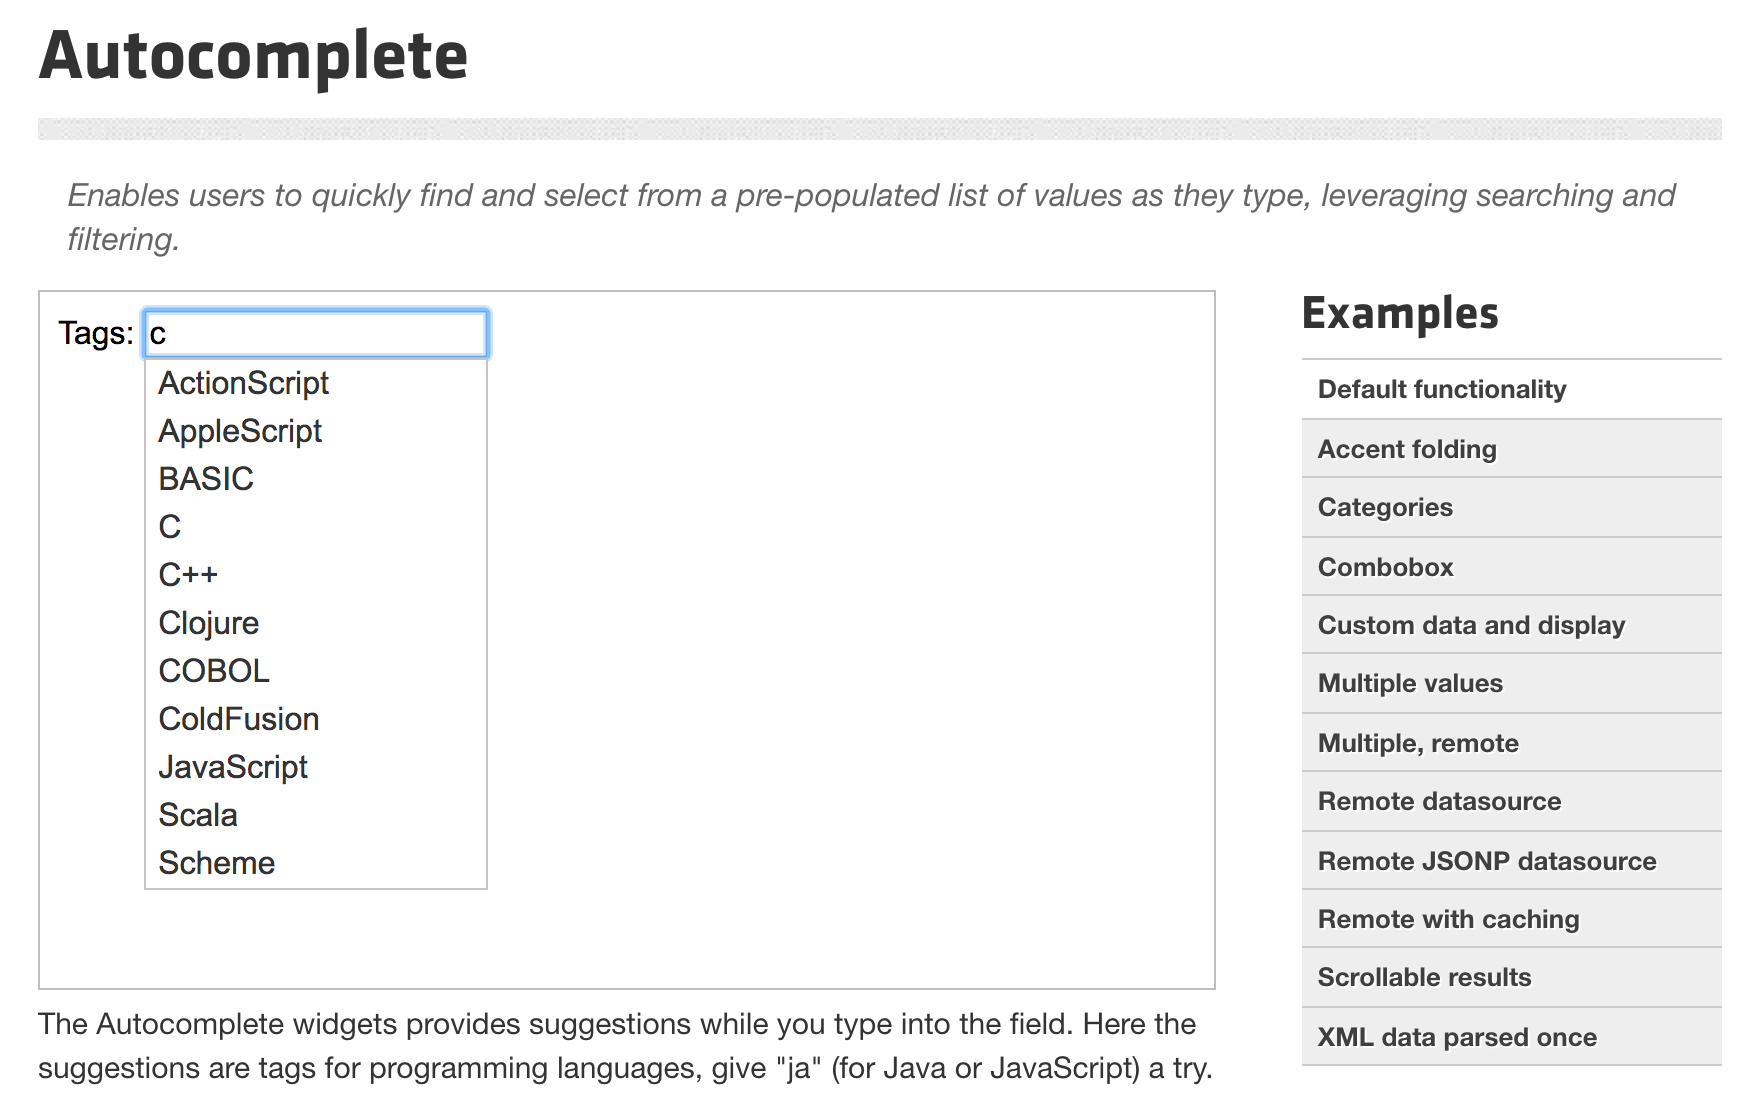
Task: View the "Categories" example
Action: pyautogui.click(x=1385, y=507)
